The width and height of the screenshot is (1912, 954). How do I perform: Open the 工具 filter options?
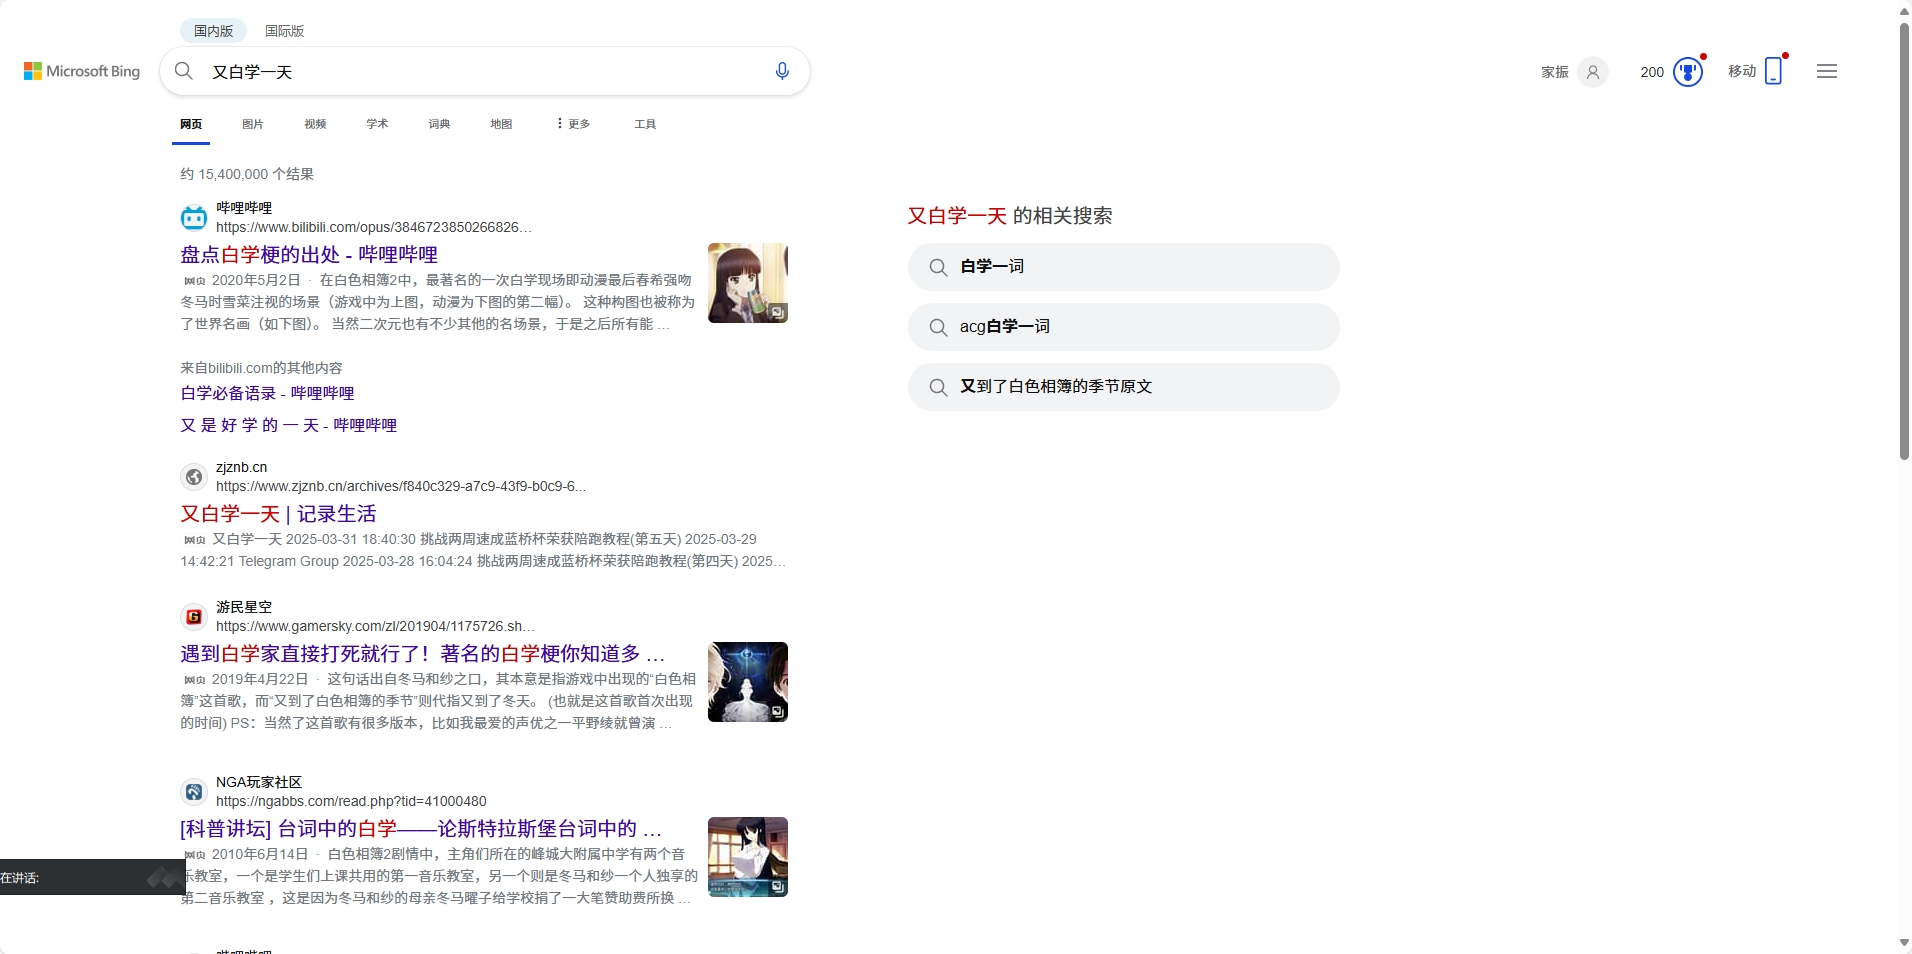[645, 124]
